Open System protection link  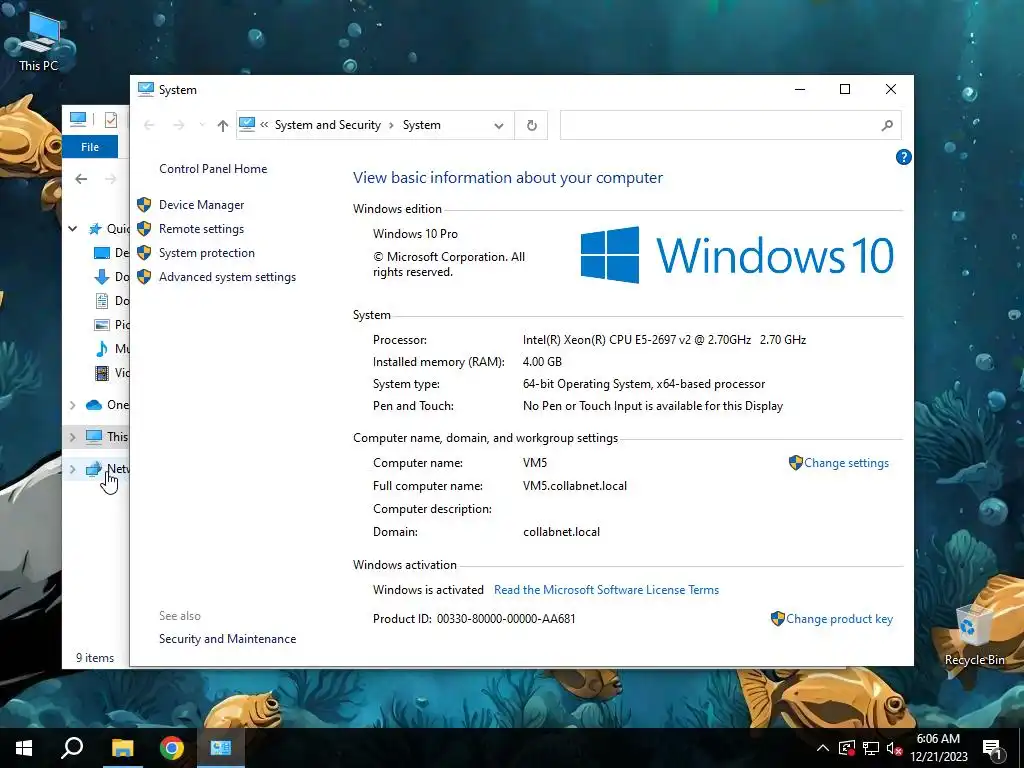click(x=206, y=253)
